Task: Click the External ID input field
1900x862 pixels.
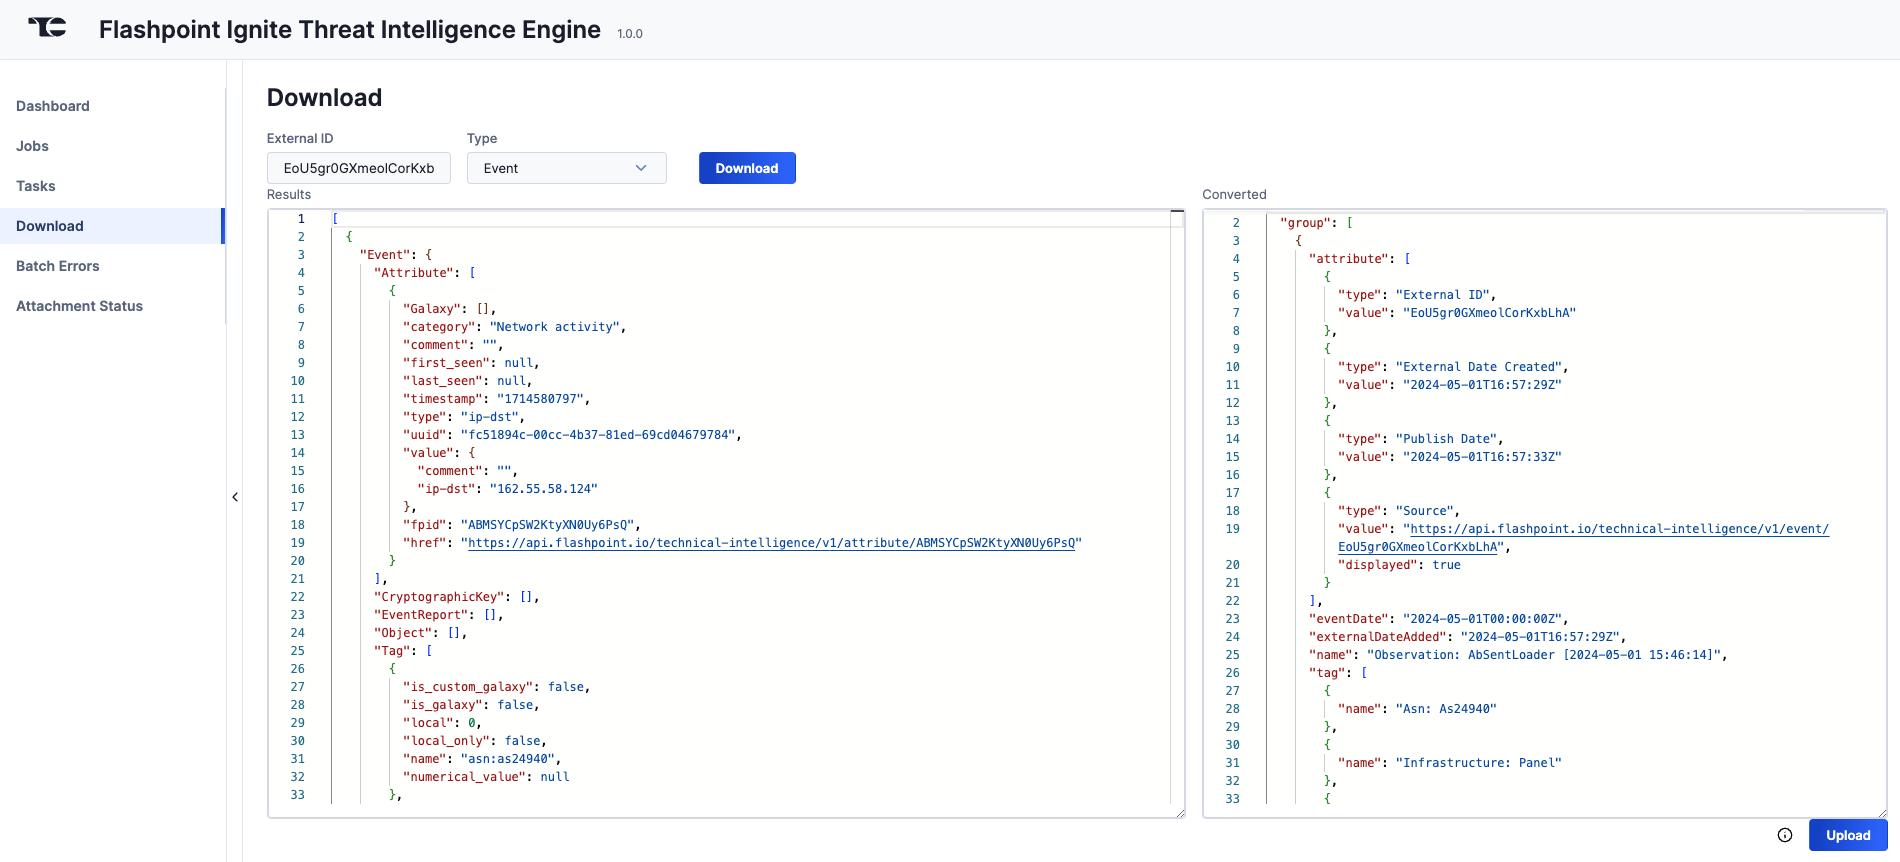Action: tap(359, 168)
